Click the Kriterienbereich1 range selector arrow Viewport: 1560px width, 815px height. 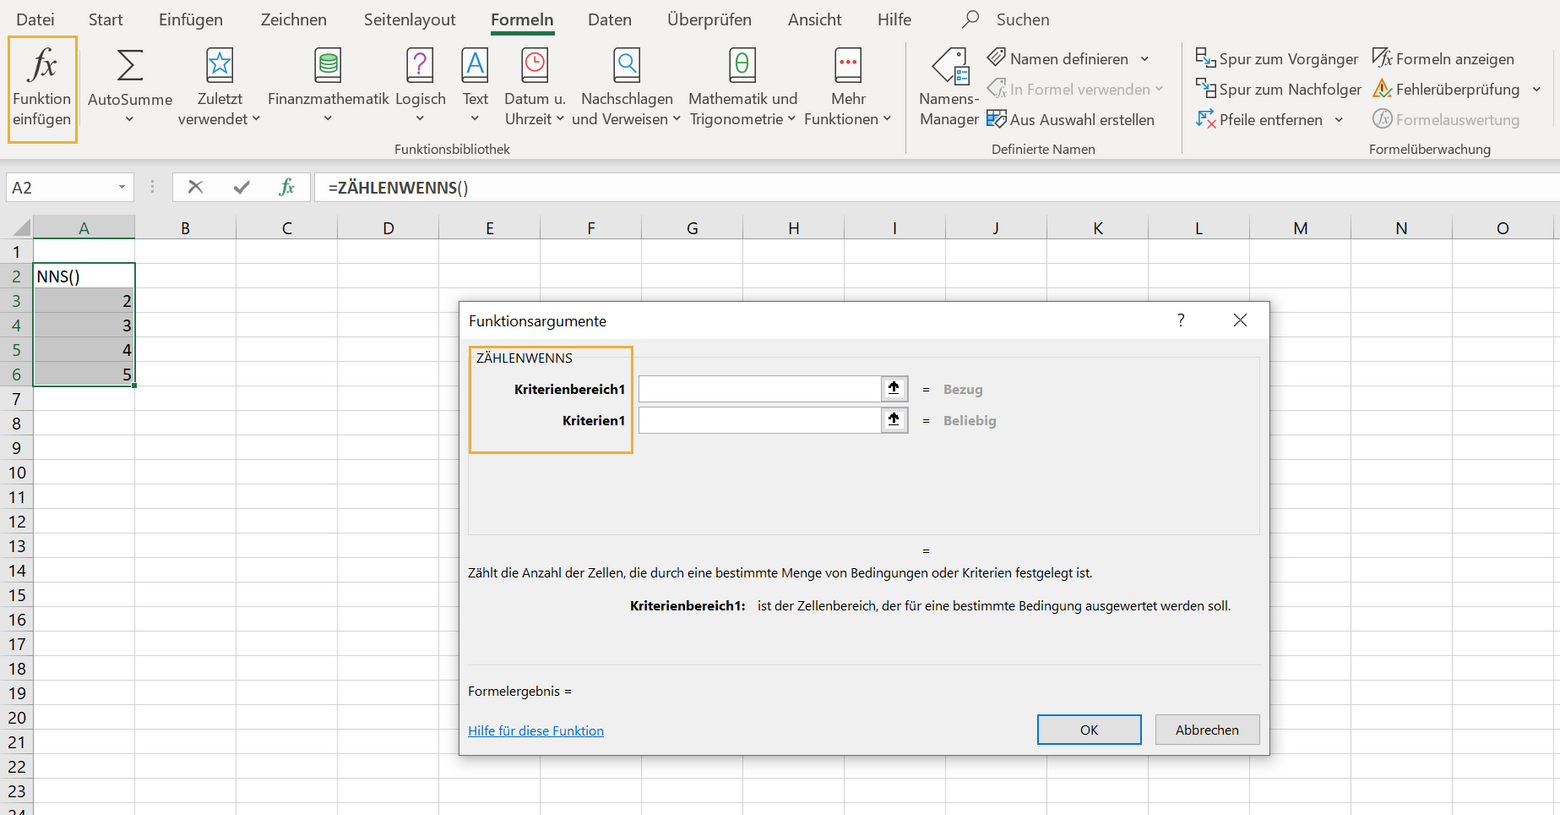click(x=893, y=388)
